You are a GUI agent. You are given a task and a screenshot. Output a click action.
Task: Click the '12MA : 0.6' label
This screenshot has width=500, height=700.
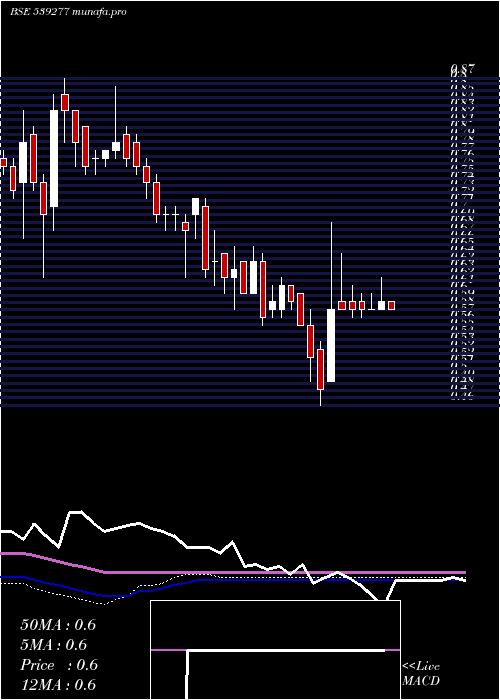click(58, 684)
